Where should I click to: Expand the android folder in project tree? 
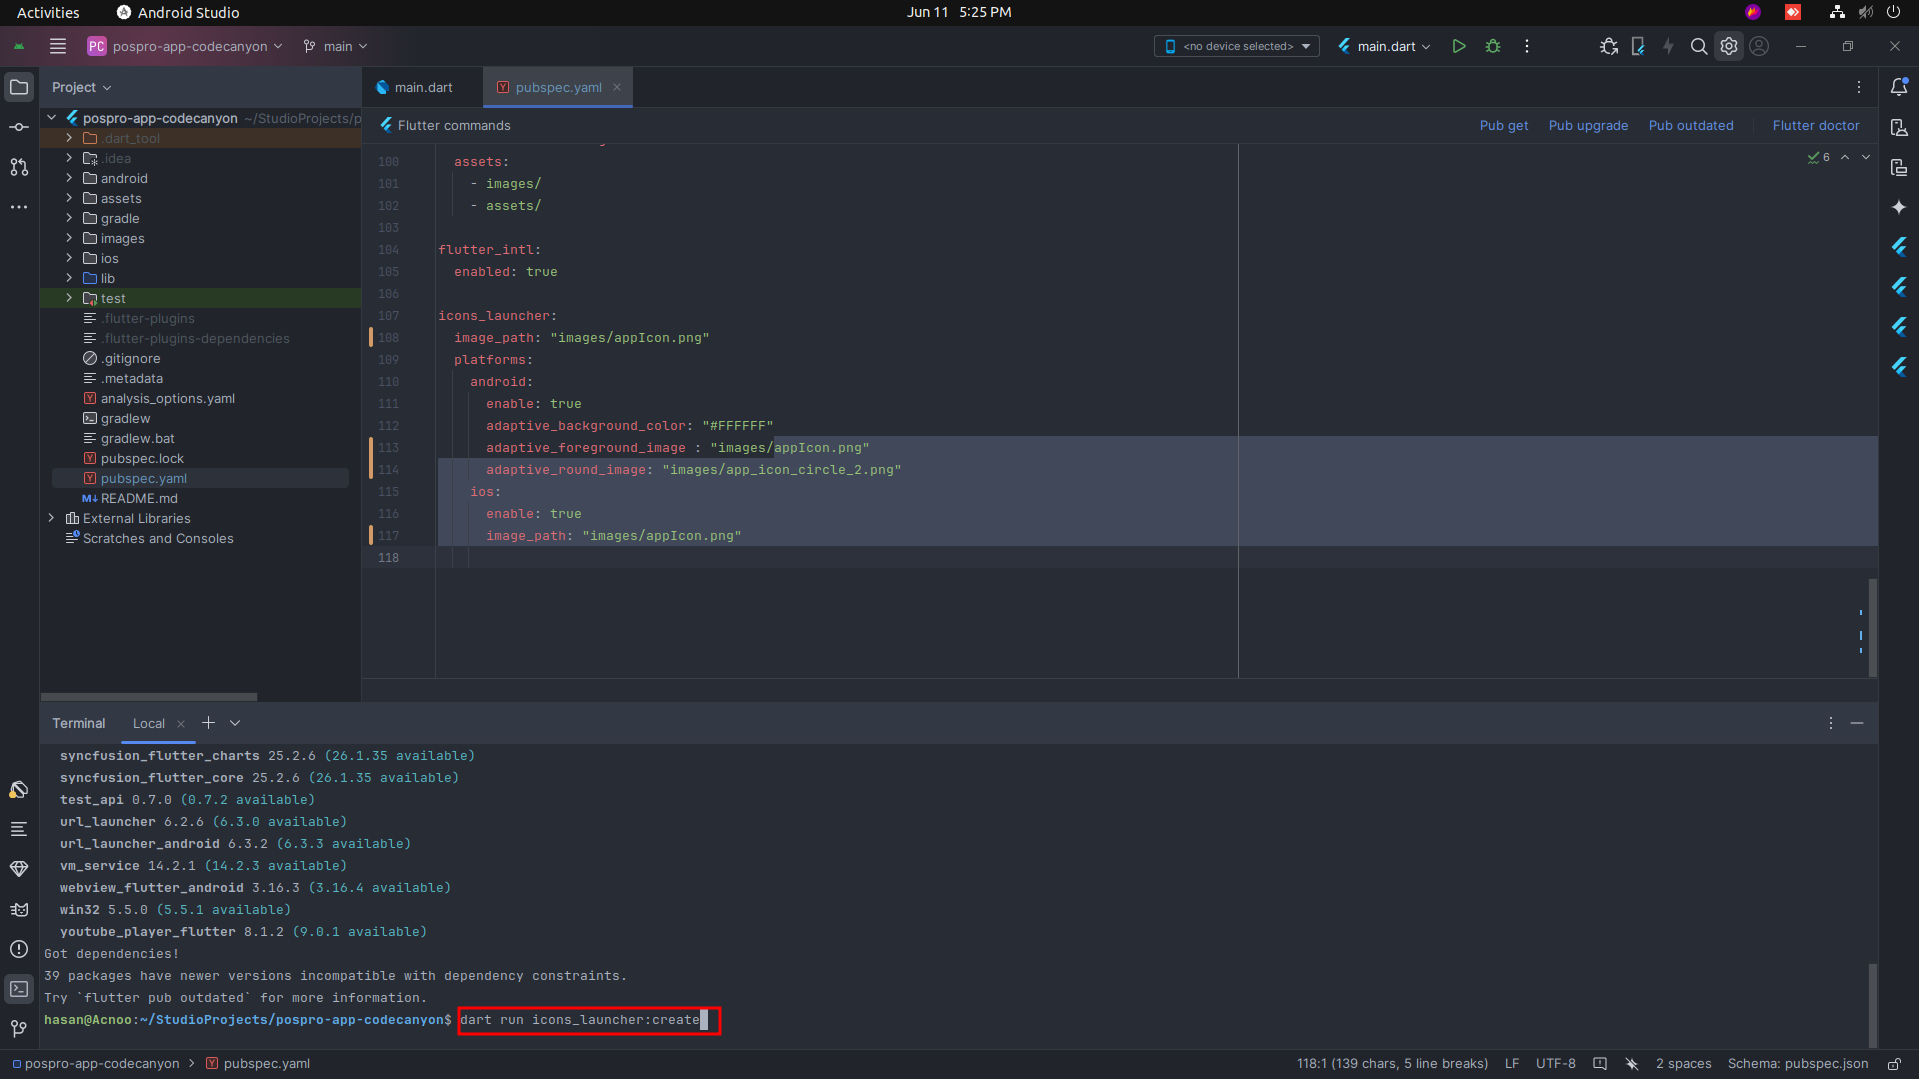[x=69, y=178]
